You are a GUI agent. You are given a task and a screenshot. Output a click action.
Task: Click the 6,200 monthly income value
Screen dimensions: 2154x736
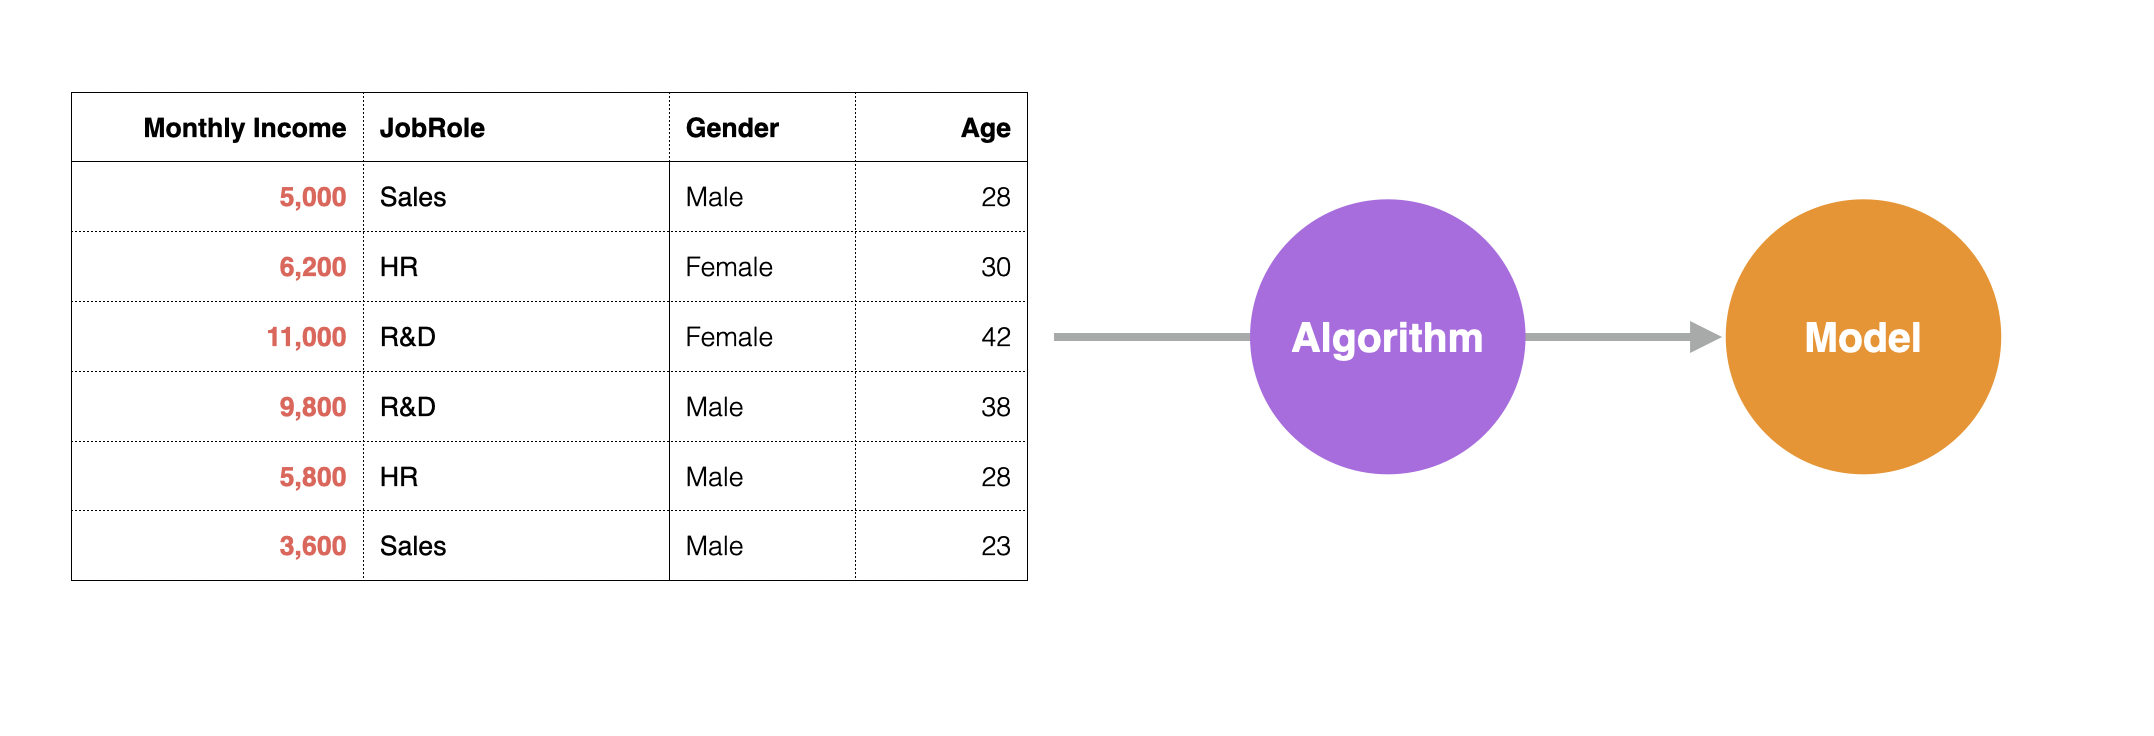click(312, 267)
